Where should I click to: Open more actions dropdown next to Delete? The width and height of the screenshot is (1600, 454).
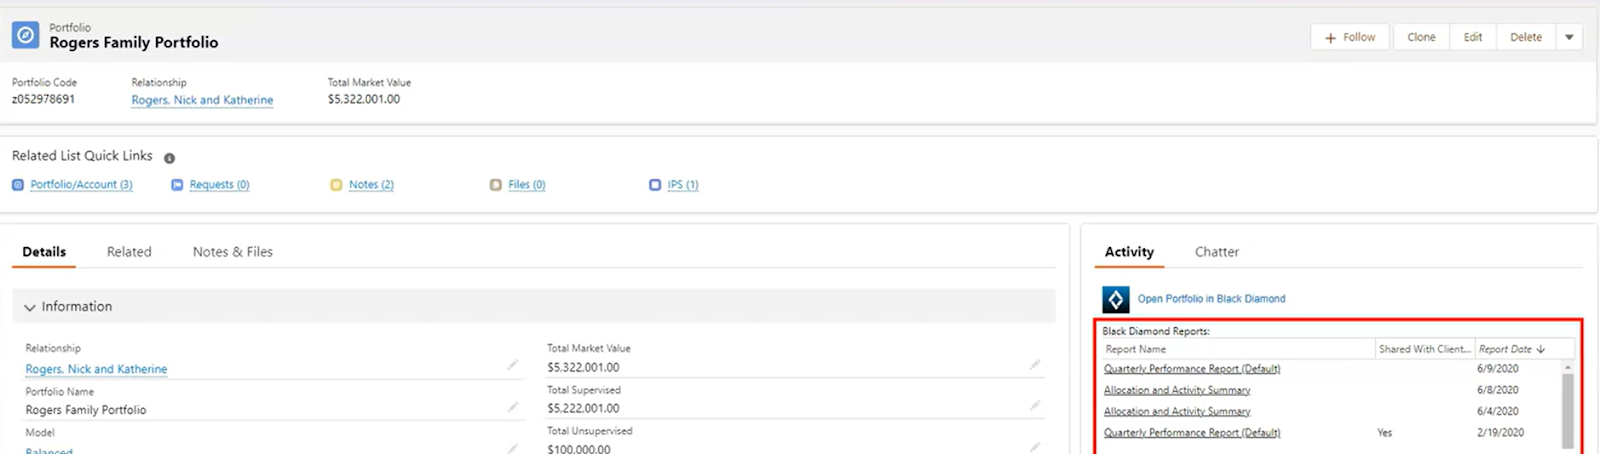click(x=1569, y=37)
